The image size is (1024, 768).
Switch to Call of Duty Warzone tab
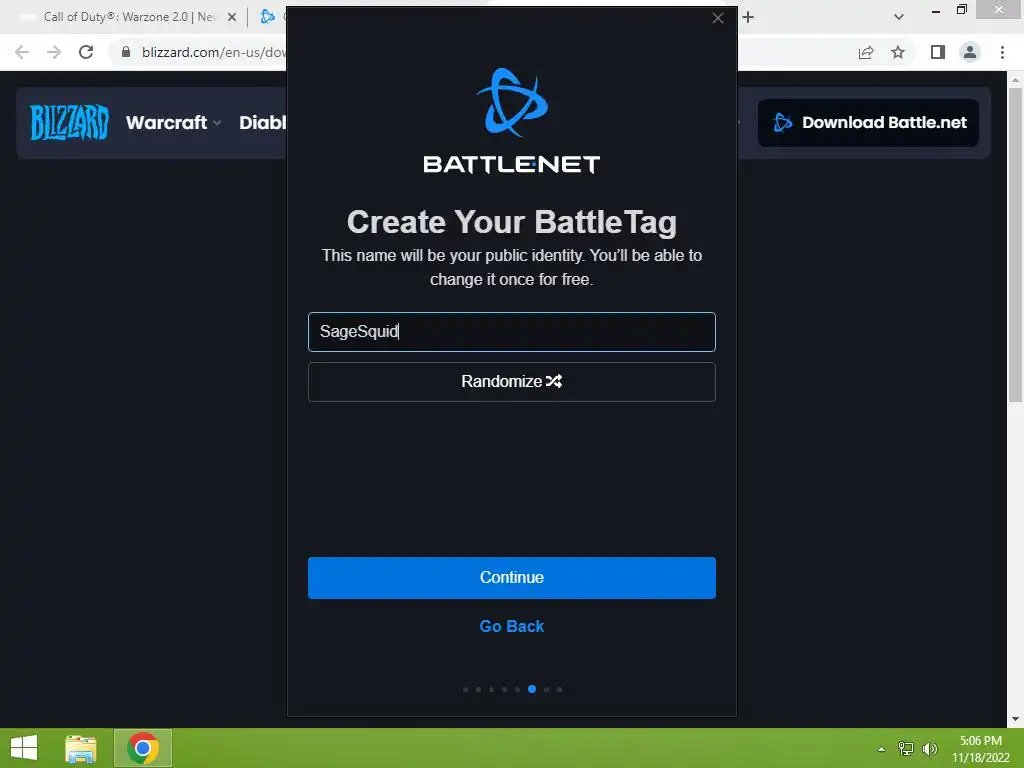point(127,17)
